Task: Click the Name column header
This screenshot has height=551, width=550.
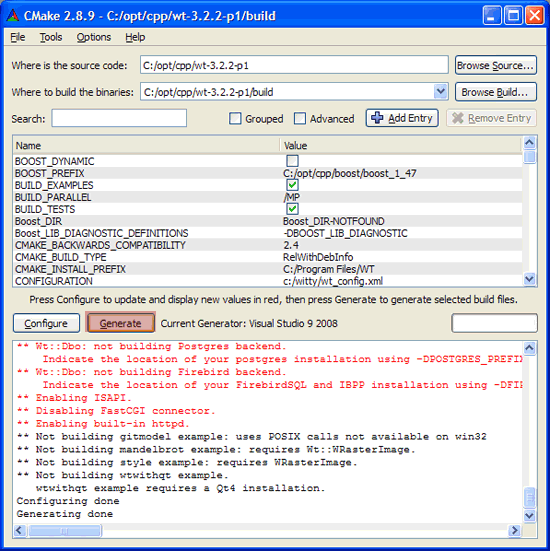Action: pos(146,145)
